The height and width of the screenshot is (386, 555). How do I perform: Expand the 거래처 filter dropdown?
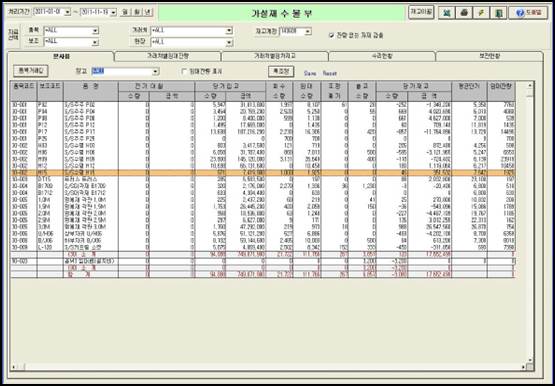229,31
